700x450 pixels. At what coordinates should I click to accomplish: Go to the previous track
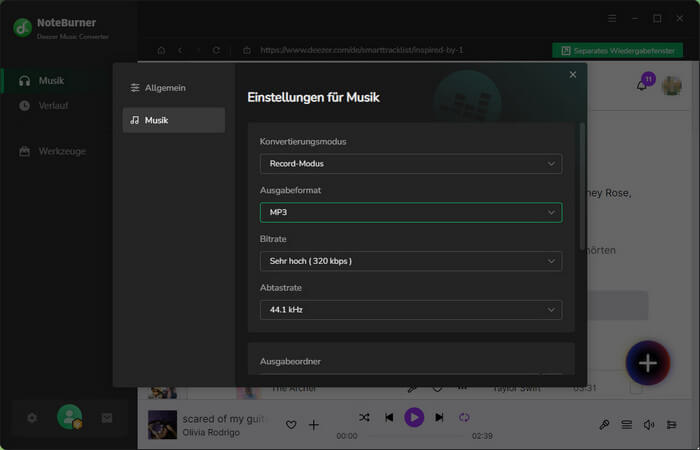[x=389, y=417]
